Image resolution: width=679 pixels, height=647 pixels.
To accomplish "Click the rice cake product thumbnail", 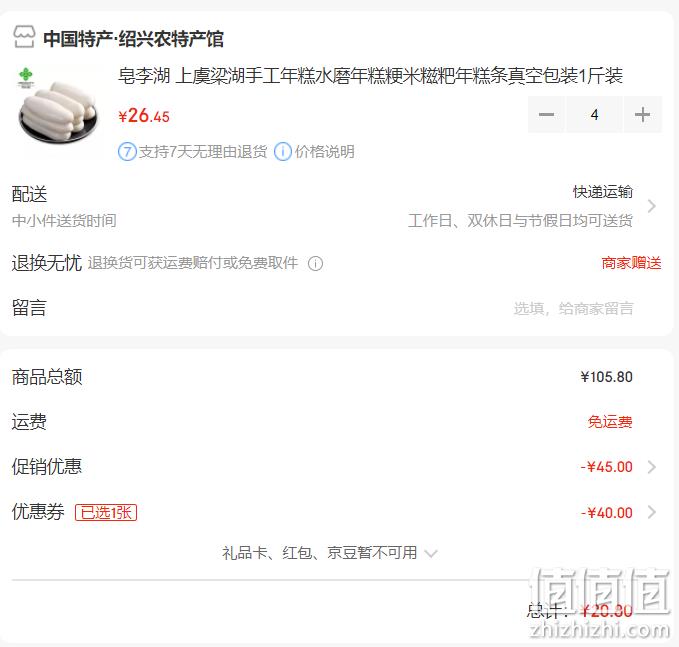I will [x=58, y=106].
